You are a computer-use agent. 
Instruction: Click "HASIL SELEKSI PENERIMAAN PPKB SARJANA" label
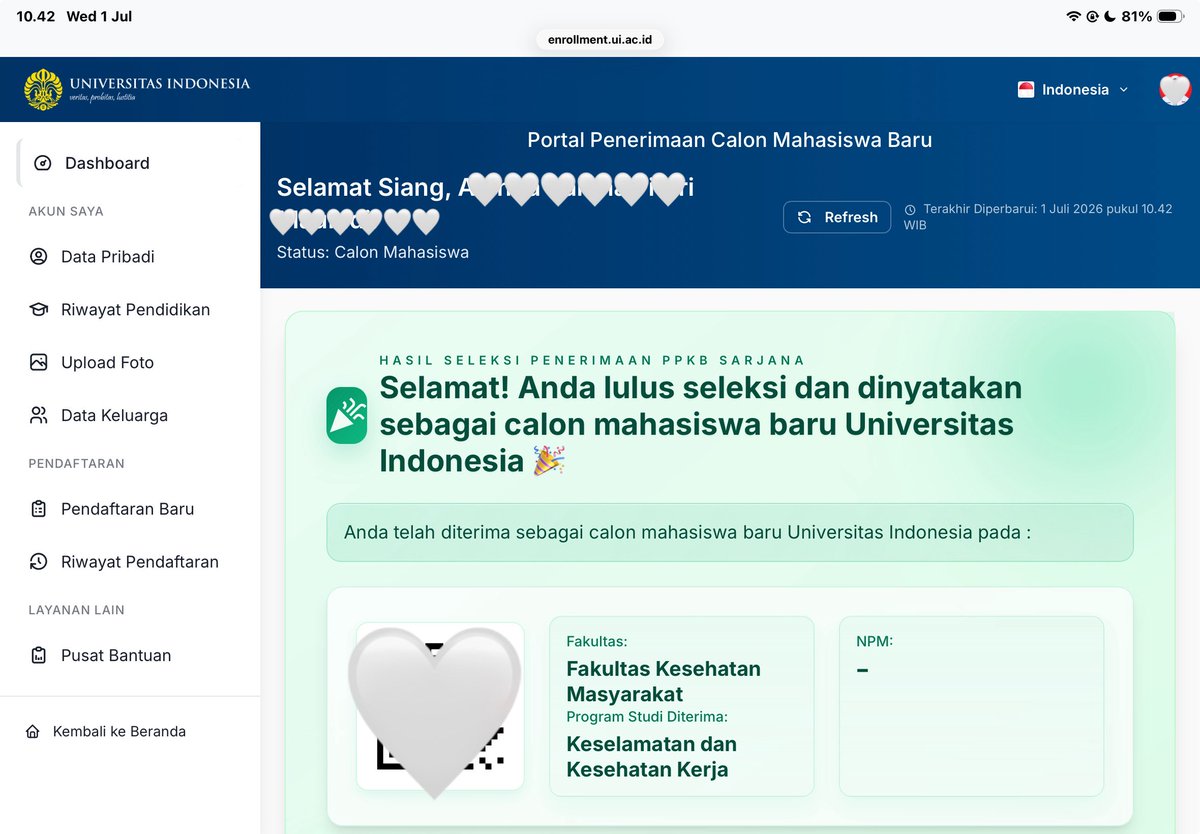pos(592,360)
